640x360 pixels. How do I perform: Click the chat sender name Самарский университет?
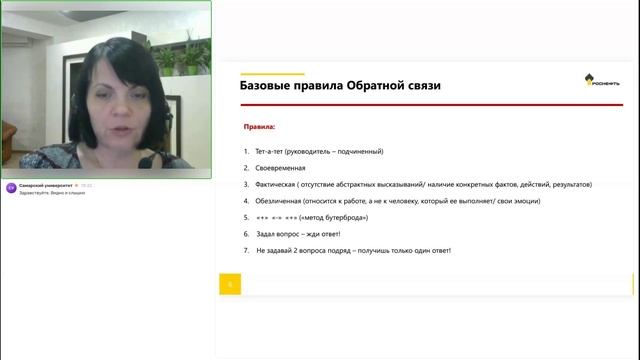[46, 185]
